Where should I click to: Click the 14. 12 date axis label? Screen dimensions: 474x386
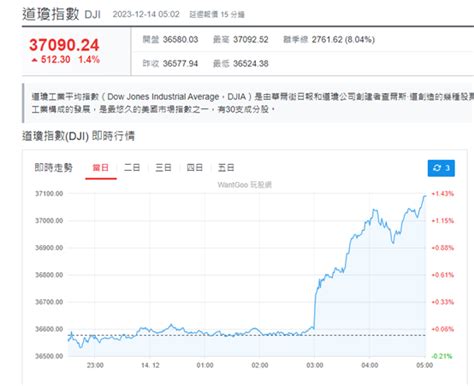(x=150, y=365)
